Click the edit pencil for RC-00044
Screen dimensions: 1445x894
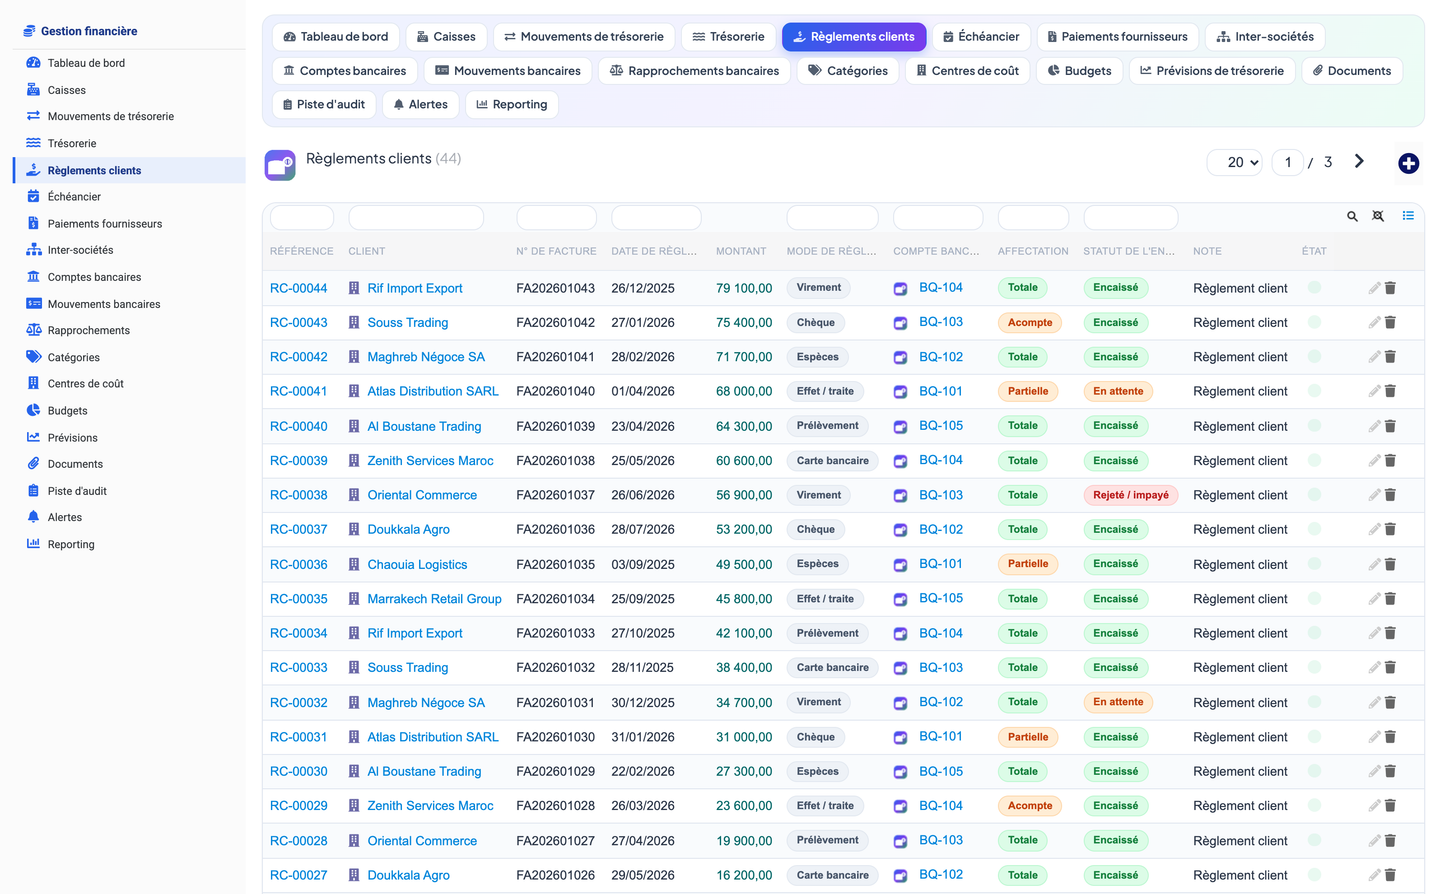[x=1375, y=288]
